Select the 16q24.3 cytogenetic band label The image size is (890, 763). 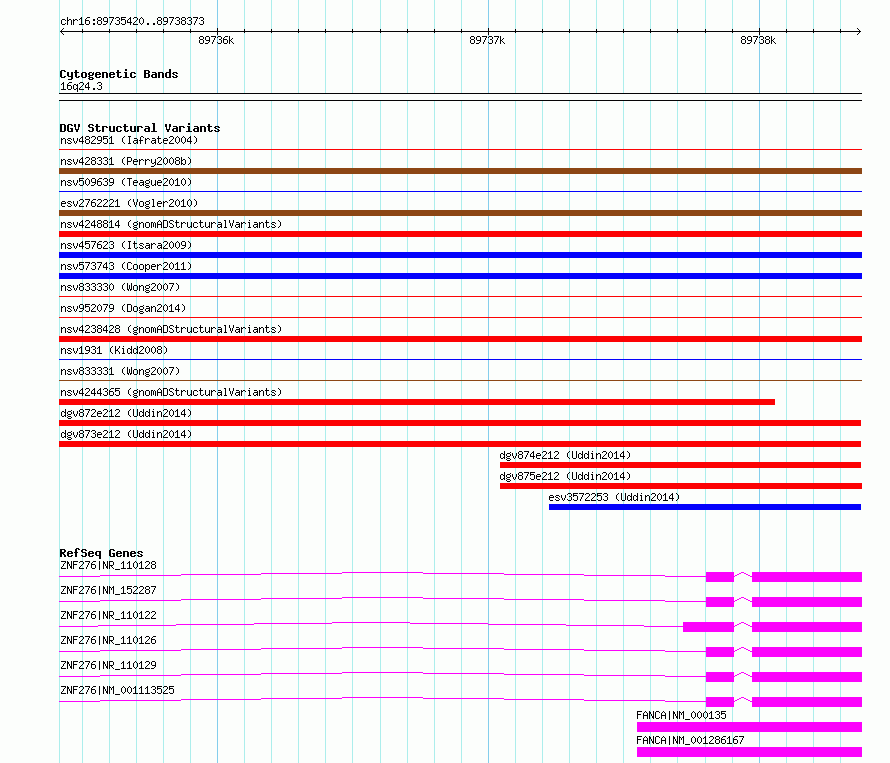pyautogui.click(x=81, y=86)
